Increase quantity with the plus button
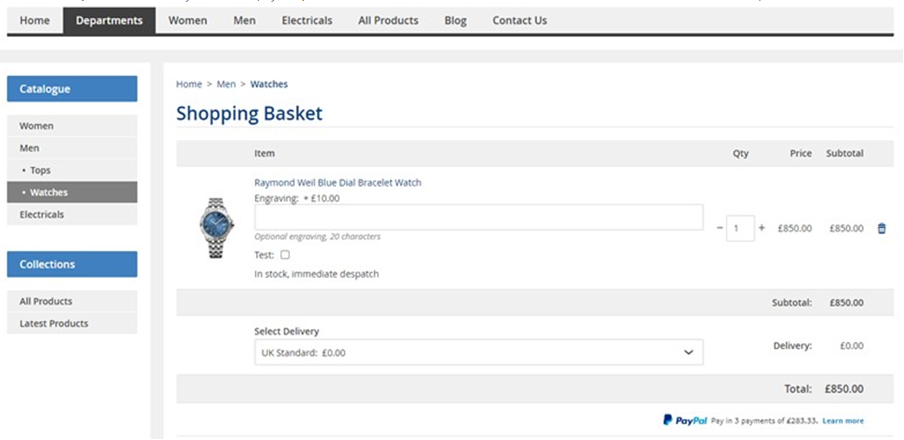 tap(762, 228)
